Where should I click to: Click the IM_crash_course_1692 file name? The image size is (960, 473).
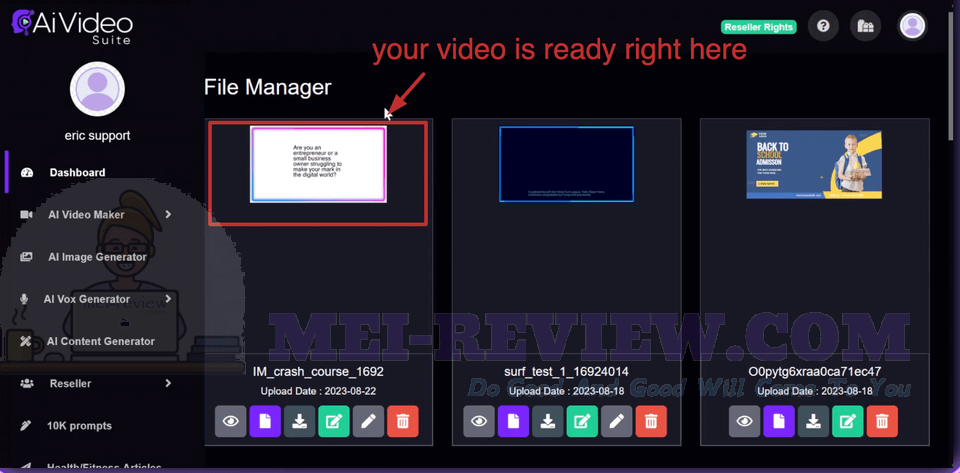click(318, 371)
